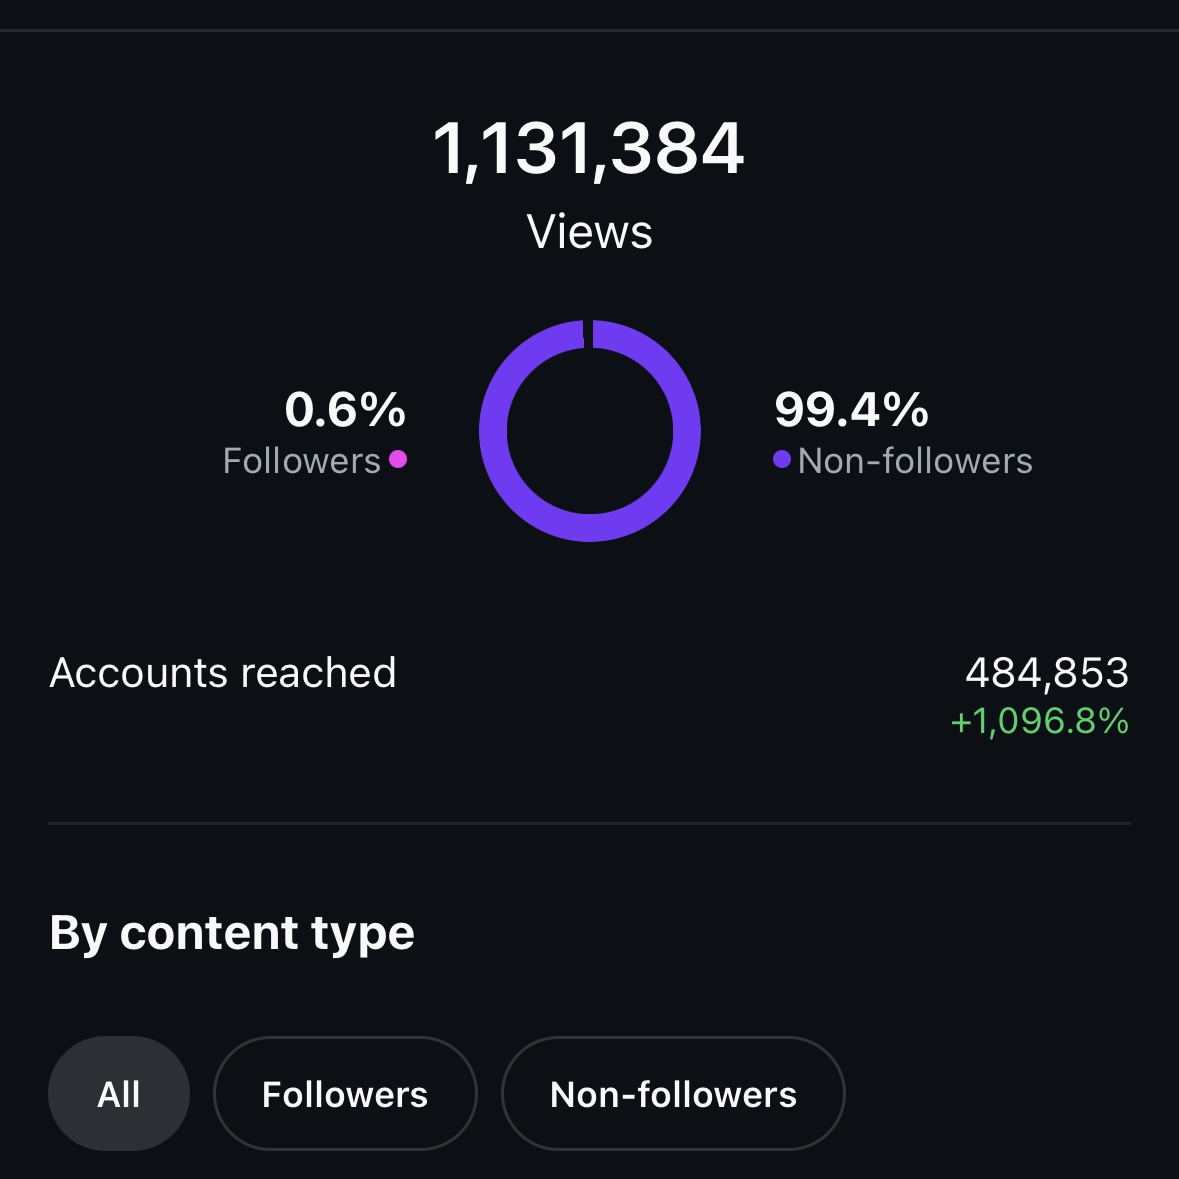Click the empty center of donut chart
1179x1179 pixels.
pyautogui.click(x=590, y=431)
